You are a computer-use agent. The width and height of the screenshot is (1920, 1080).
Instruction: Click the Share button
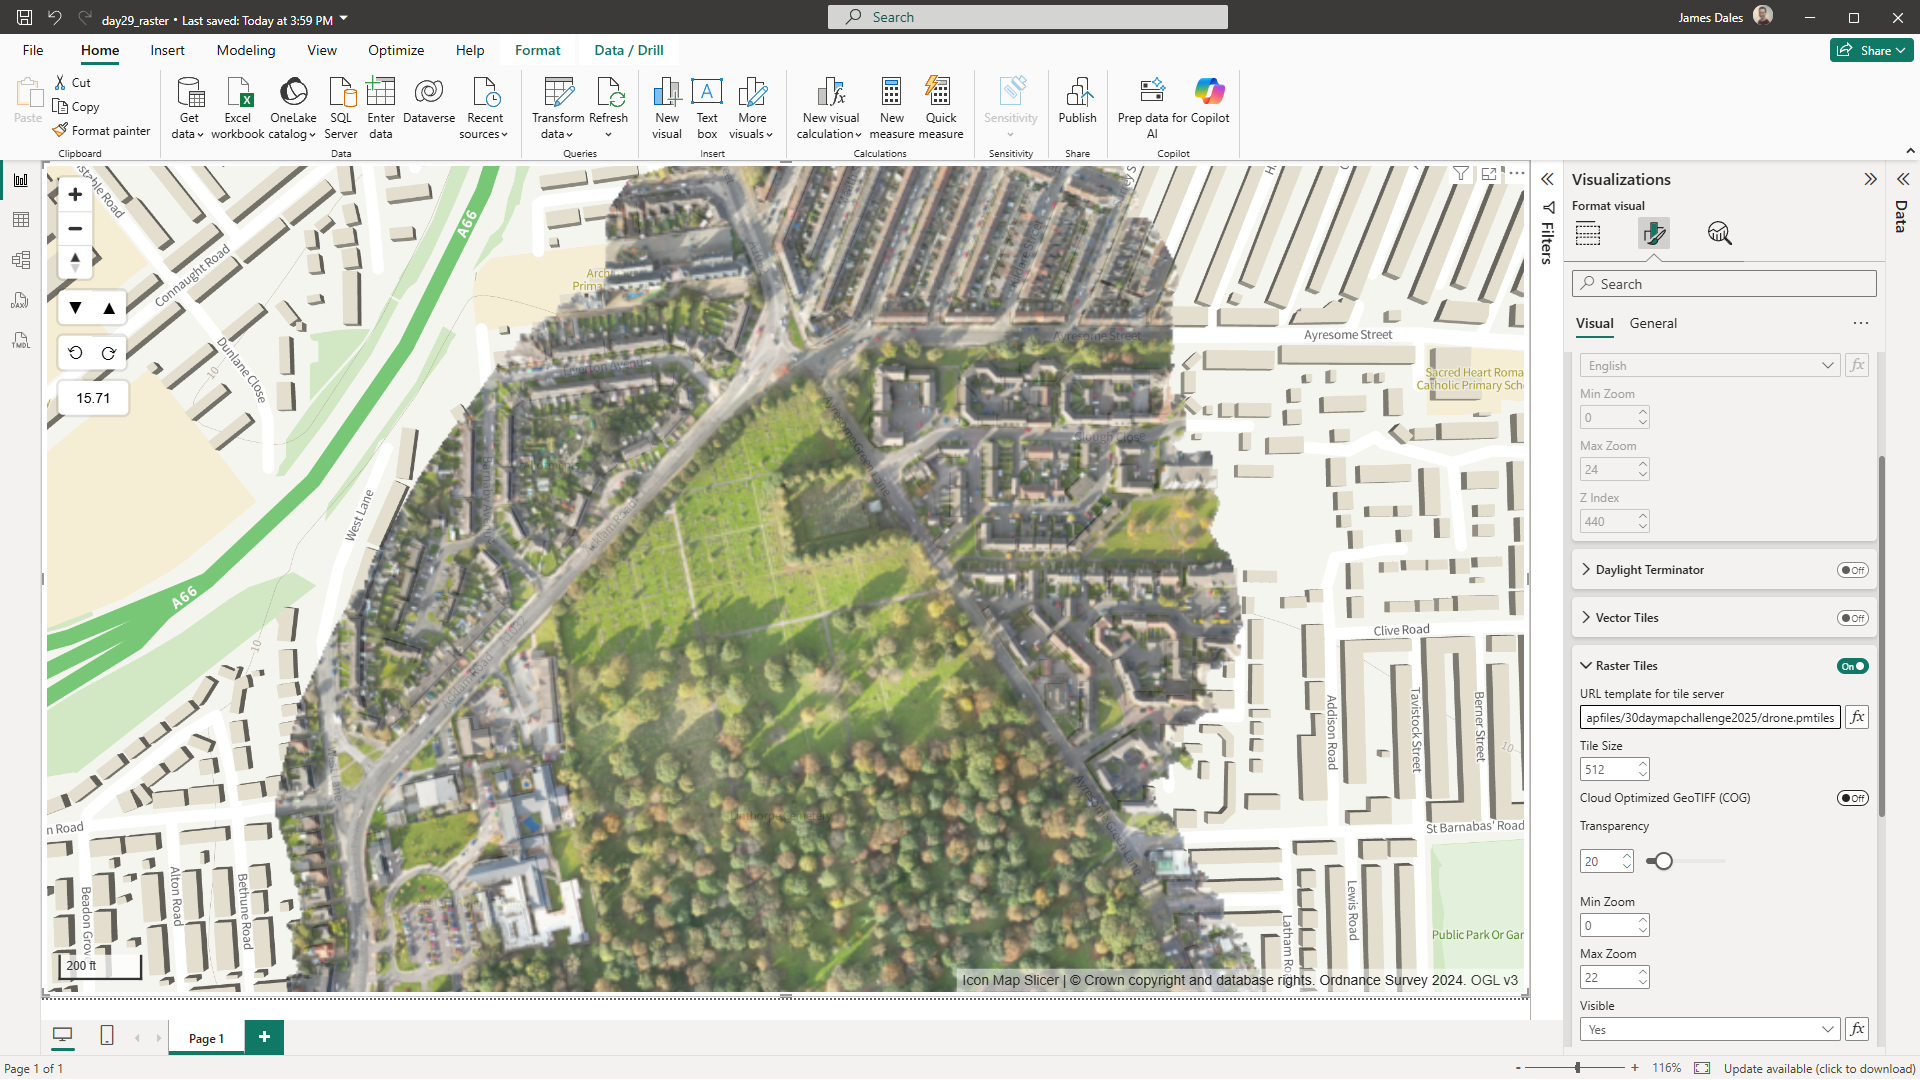coord(1871,50)
